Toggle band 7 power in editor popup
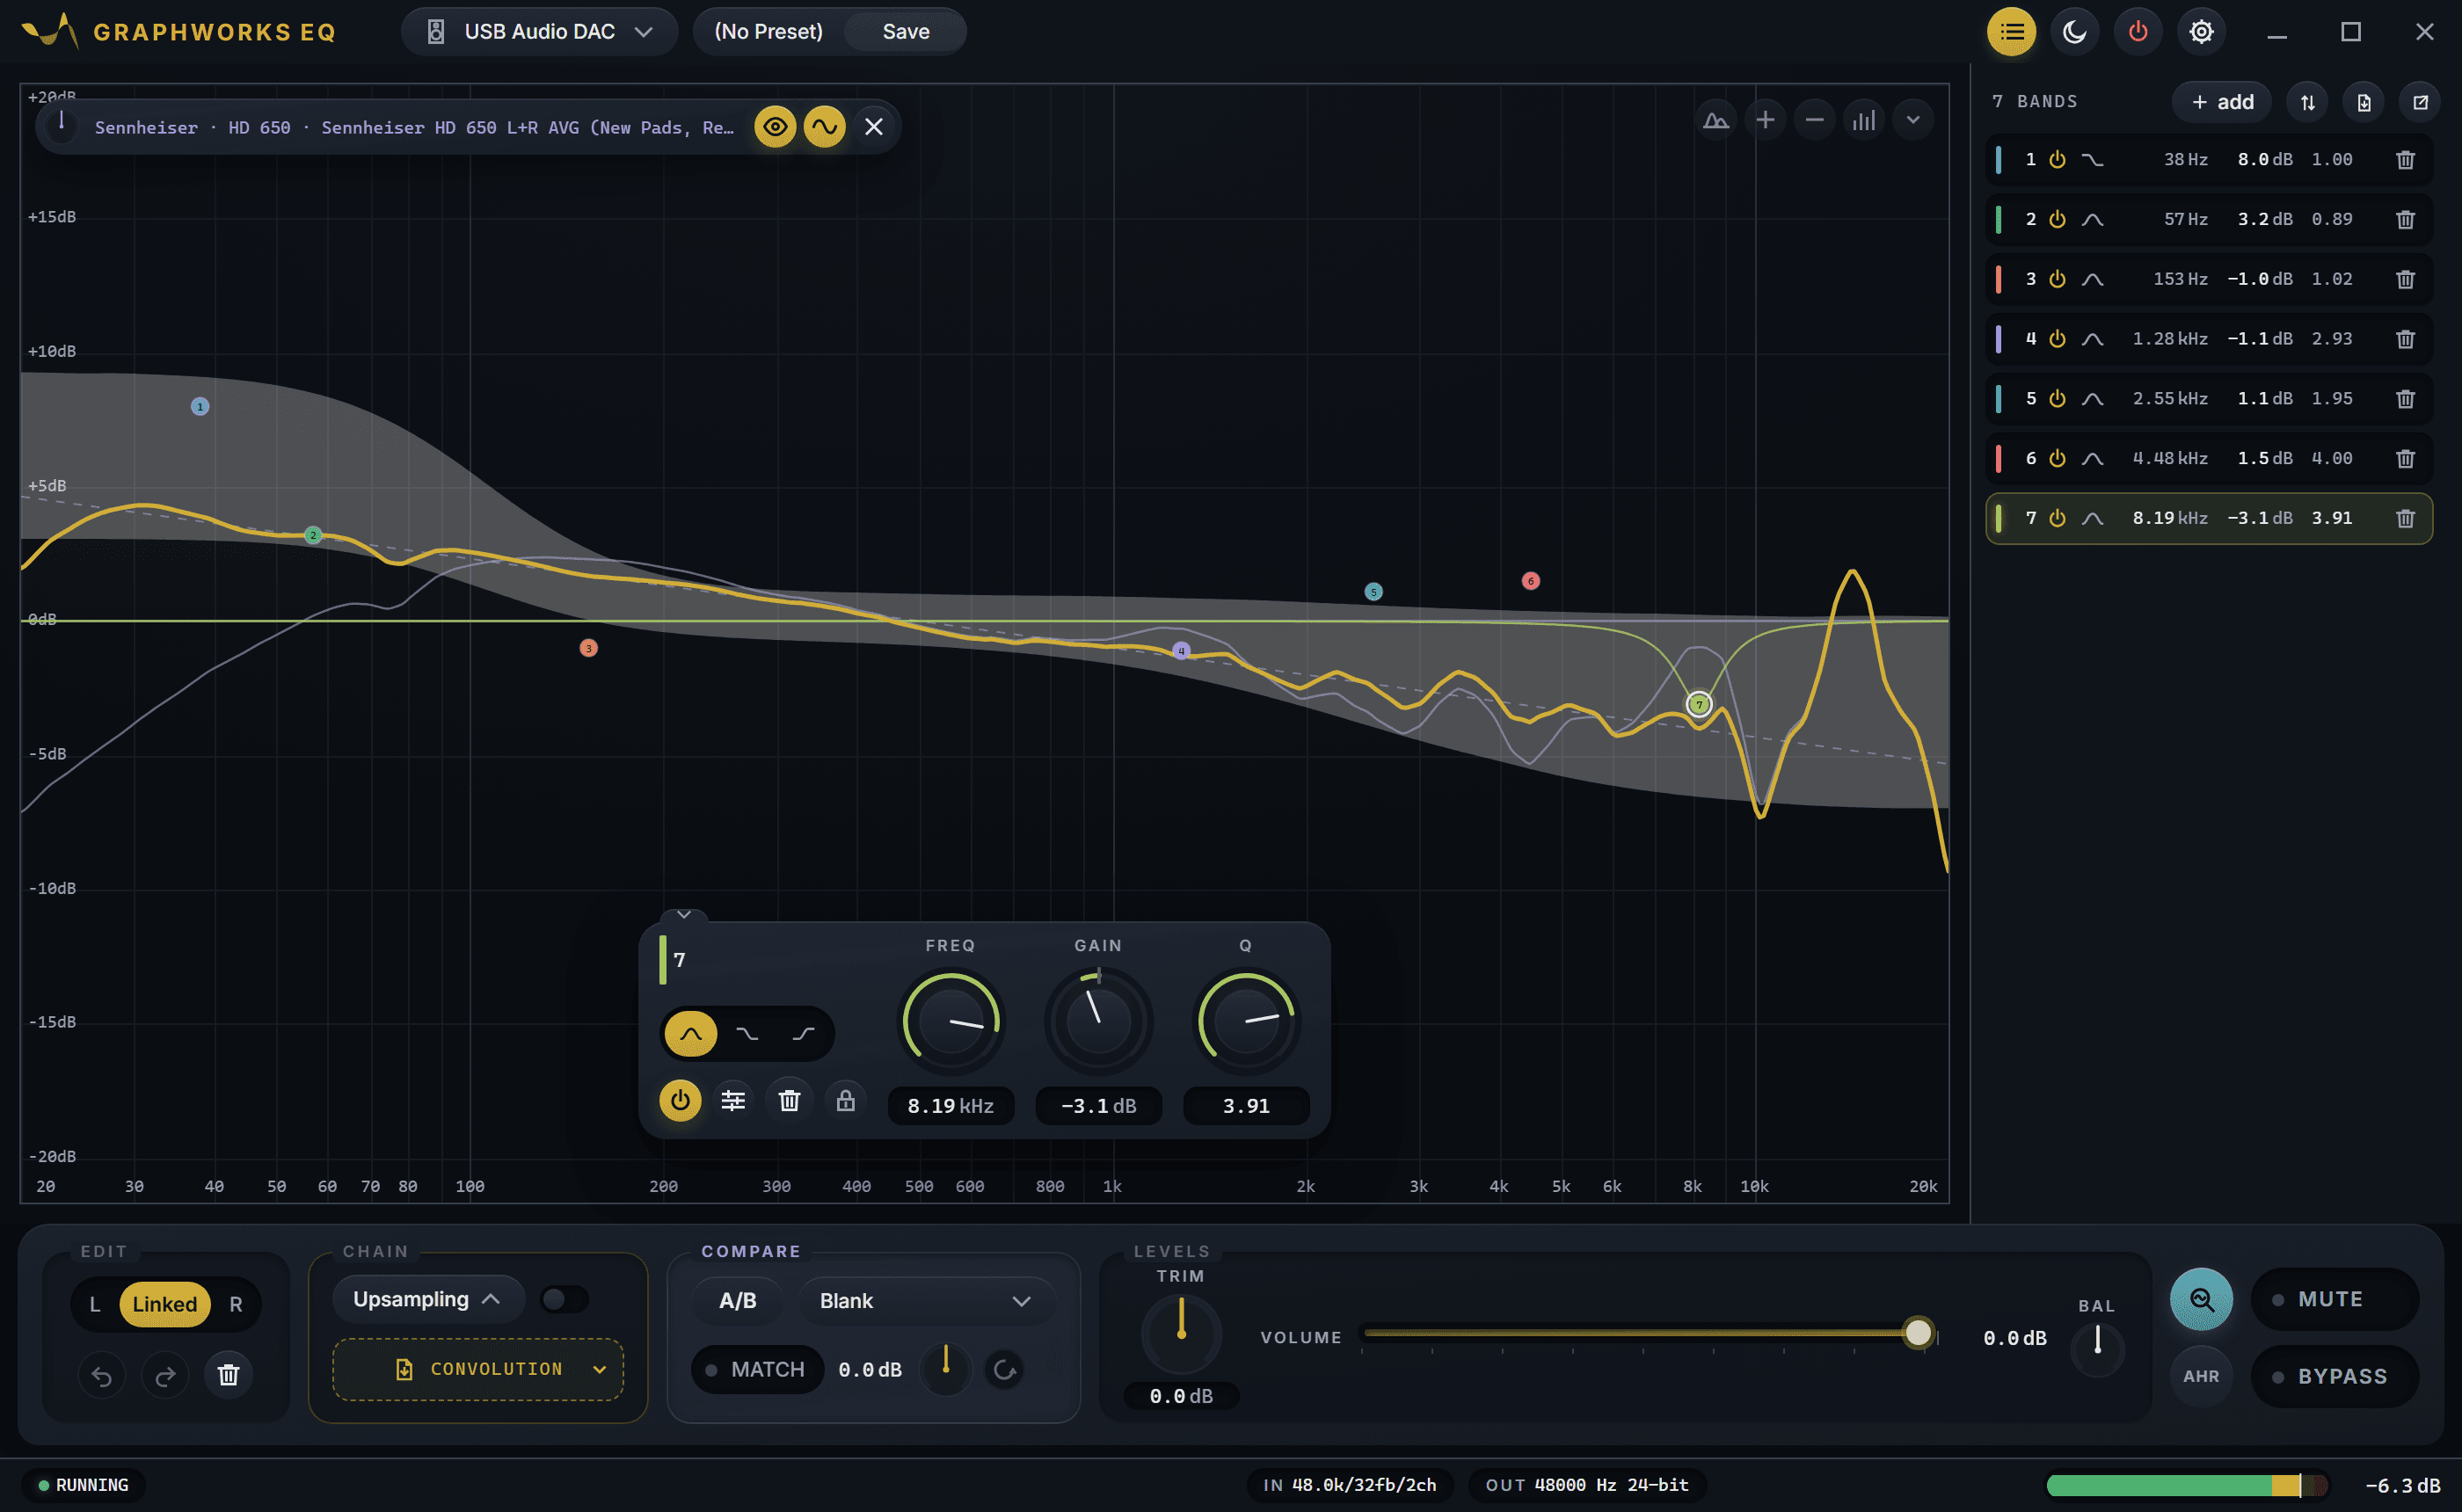This screenshot has width=2462, height=1512. point(680,1100)
